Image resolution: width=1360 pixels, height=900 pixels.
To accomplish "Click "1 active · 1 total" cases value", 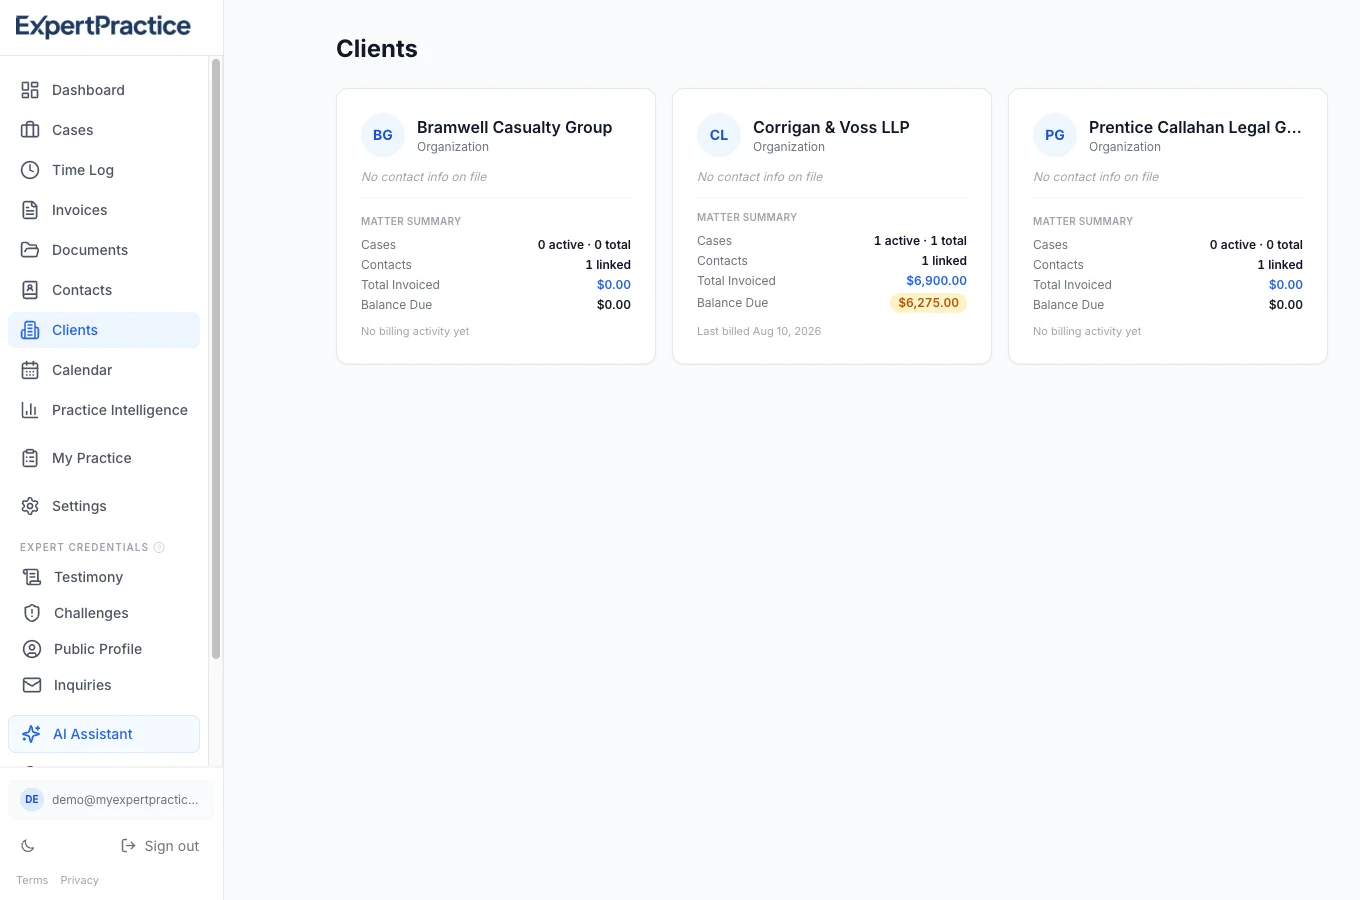I will [920, 241].
